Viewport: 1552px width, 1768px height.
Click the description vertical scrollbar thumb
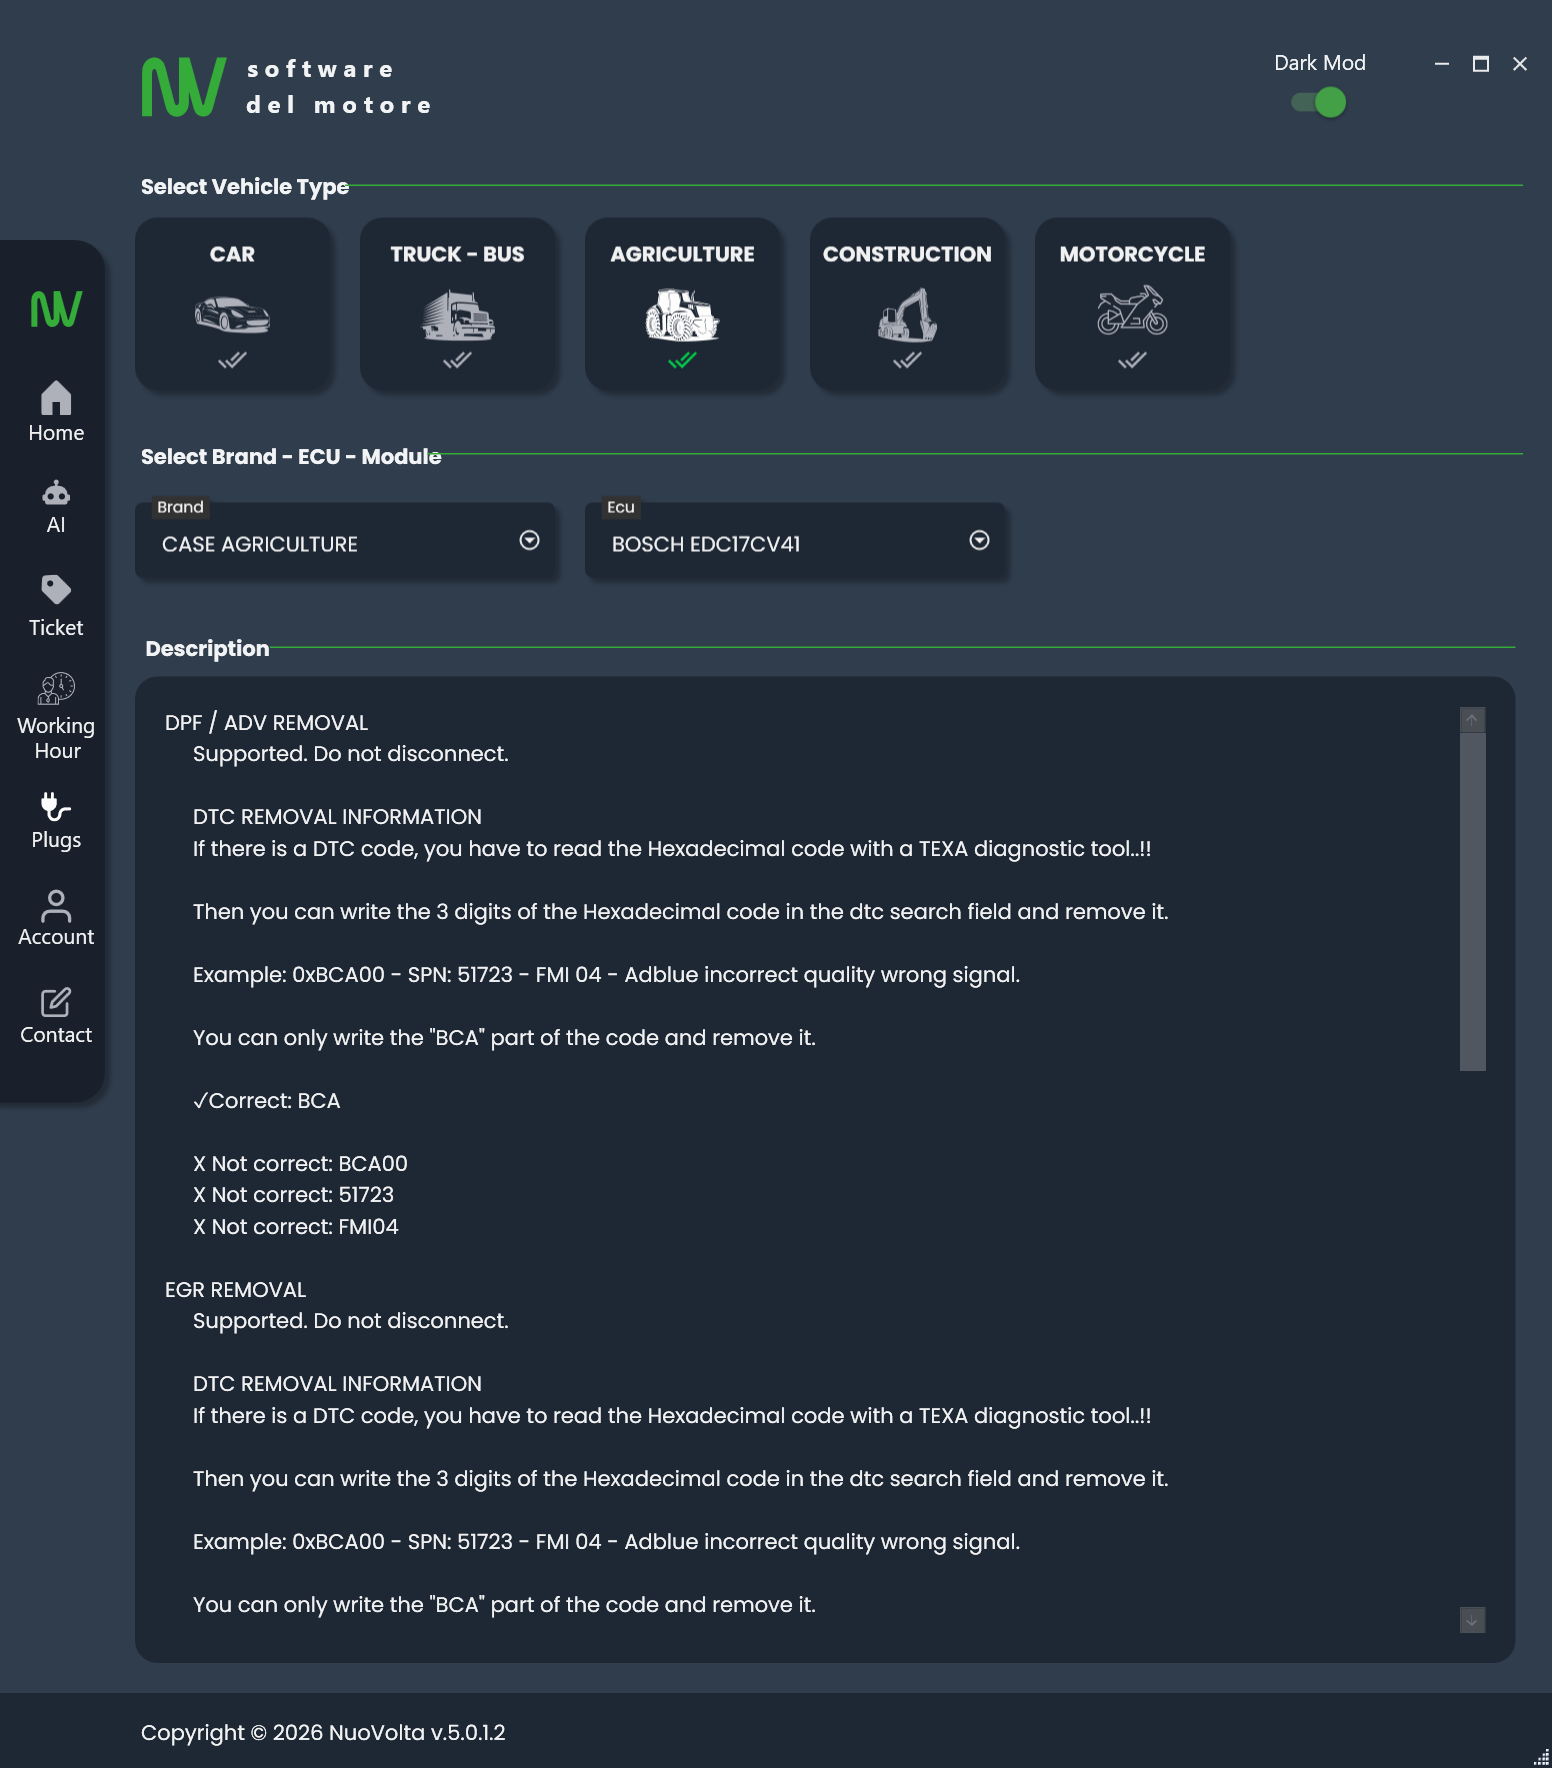pyautogui.click(x=1472, y=902)
